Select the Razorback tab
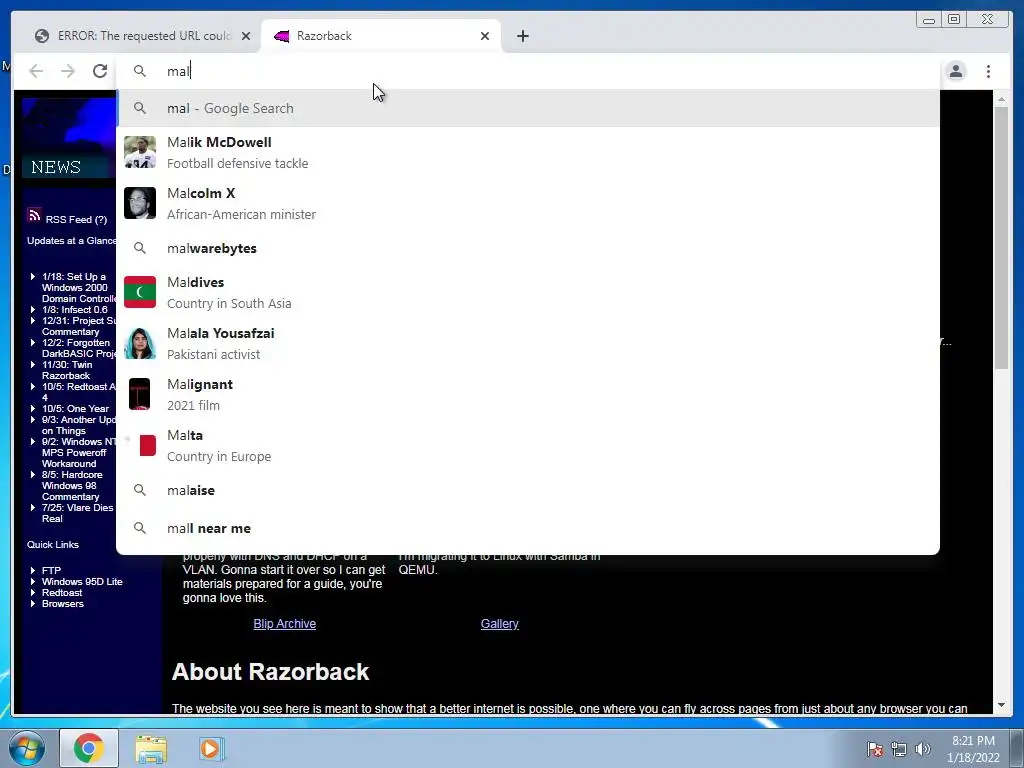 tap(380, 36)
